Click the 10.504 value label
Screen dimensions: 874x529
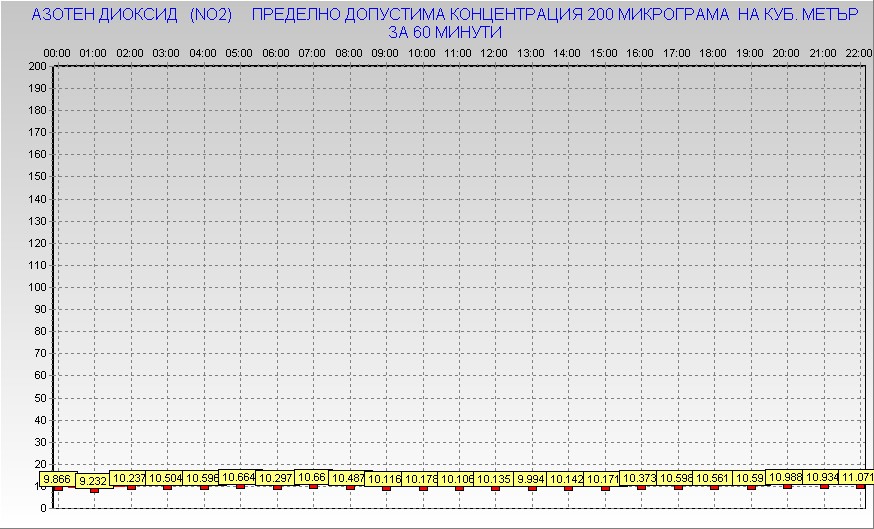pyautogui.click(x=166, y=478)
